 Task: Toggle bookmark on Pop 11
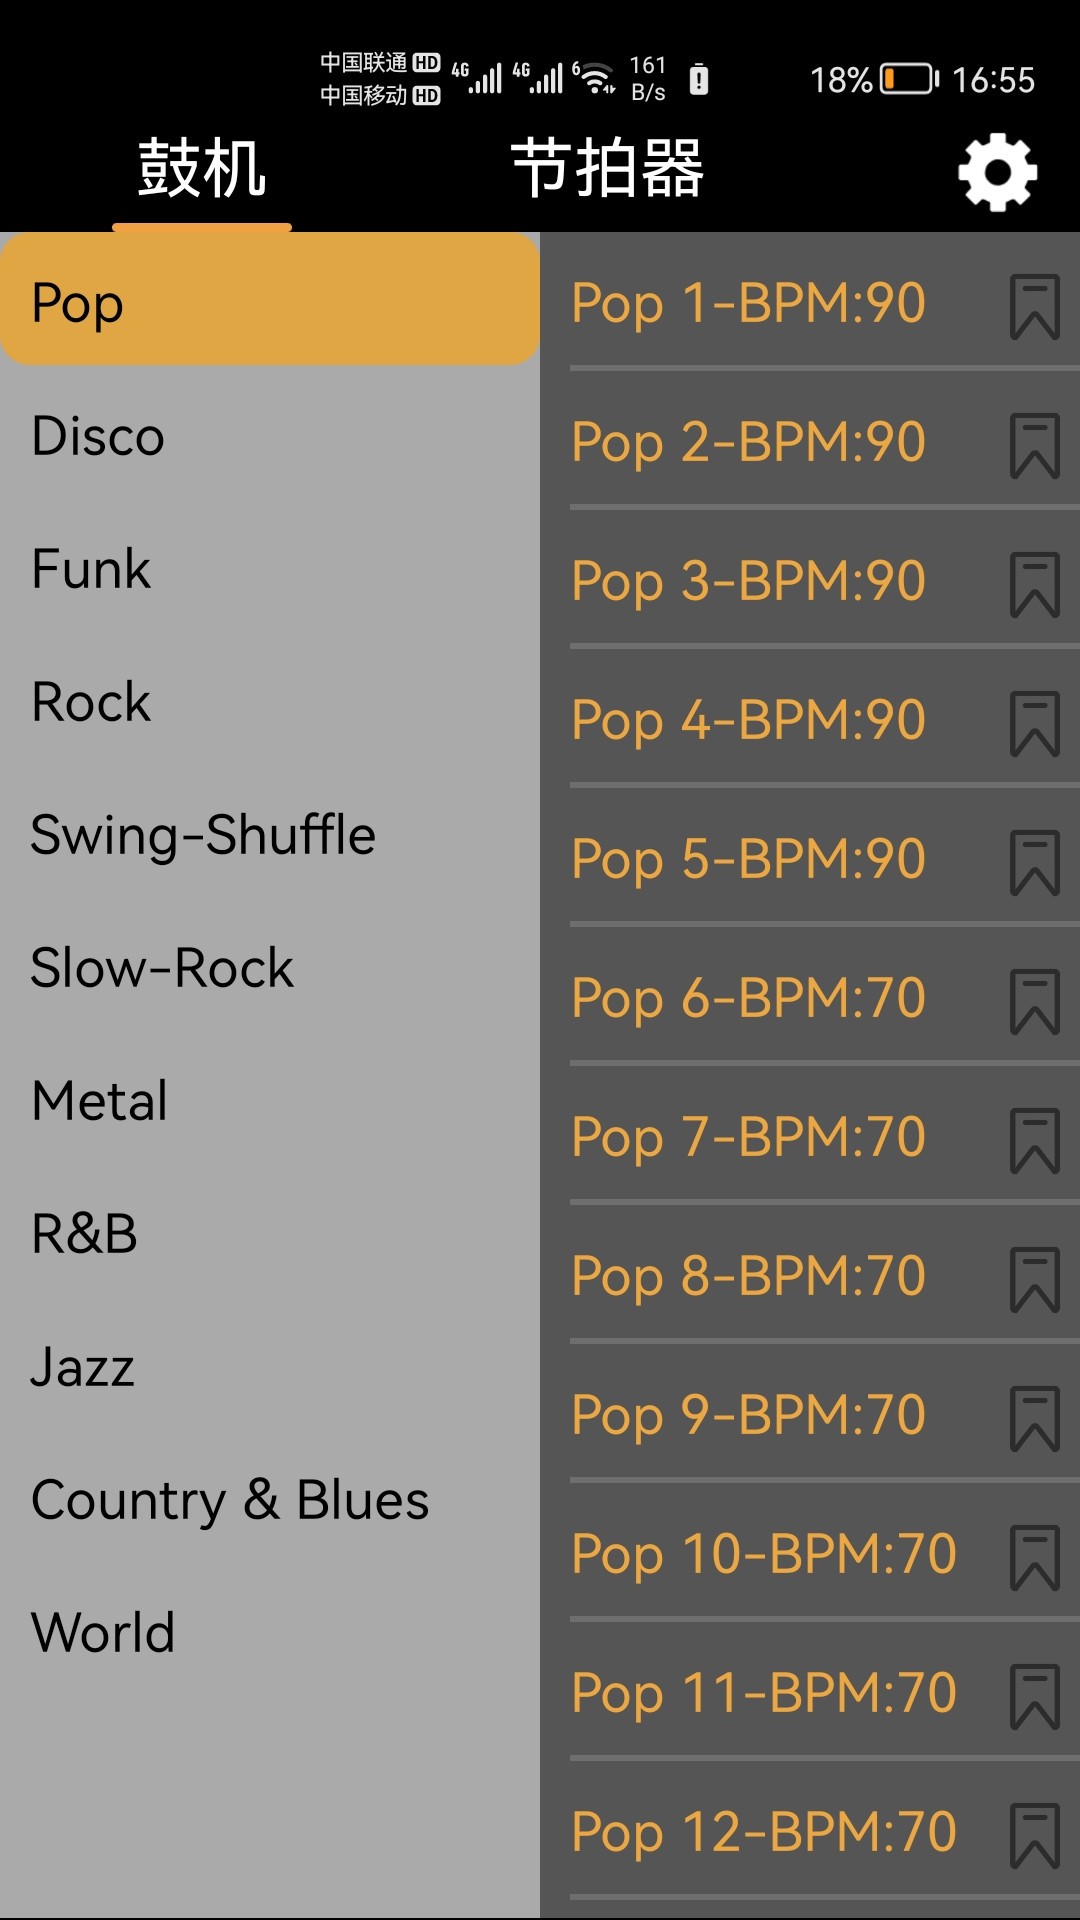point(1034,1697)
